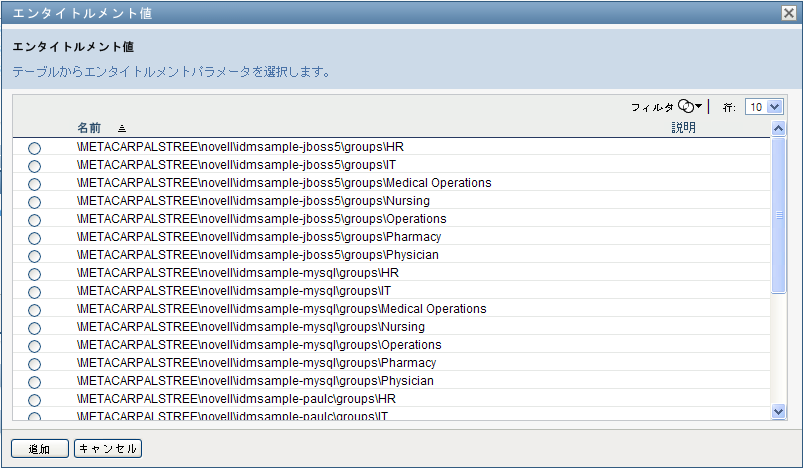Open the rows-per-page (行) dropdown

pos(764,106)
